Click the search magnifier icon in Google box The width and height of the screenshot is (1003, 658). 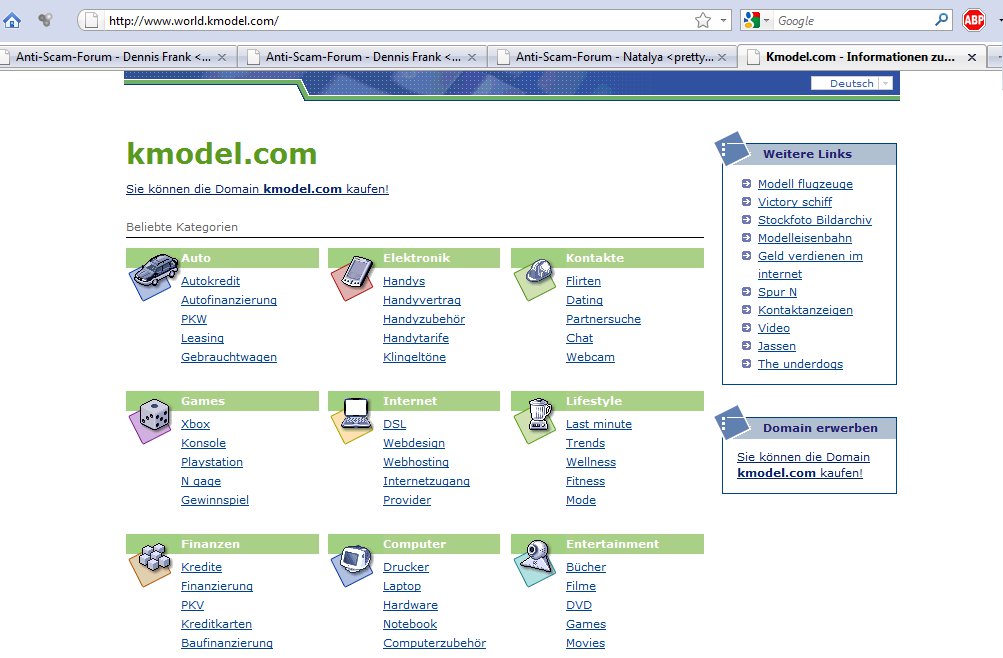[x=941, y=20]
